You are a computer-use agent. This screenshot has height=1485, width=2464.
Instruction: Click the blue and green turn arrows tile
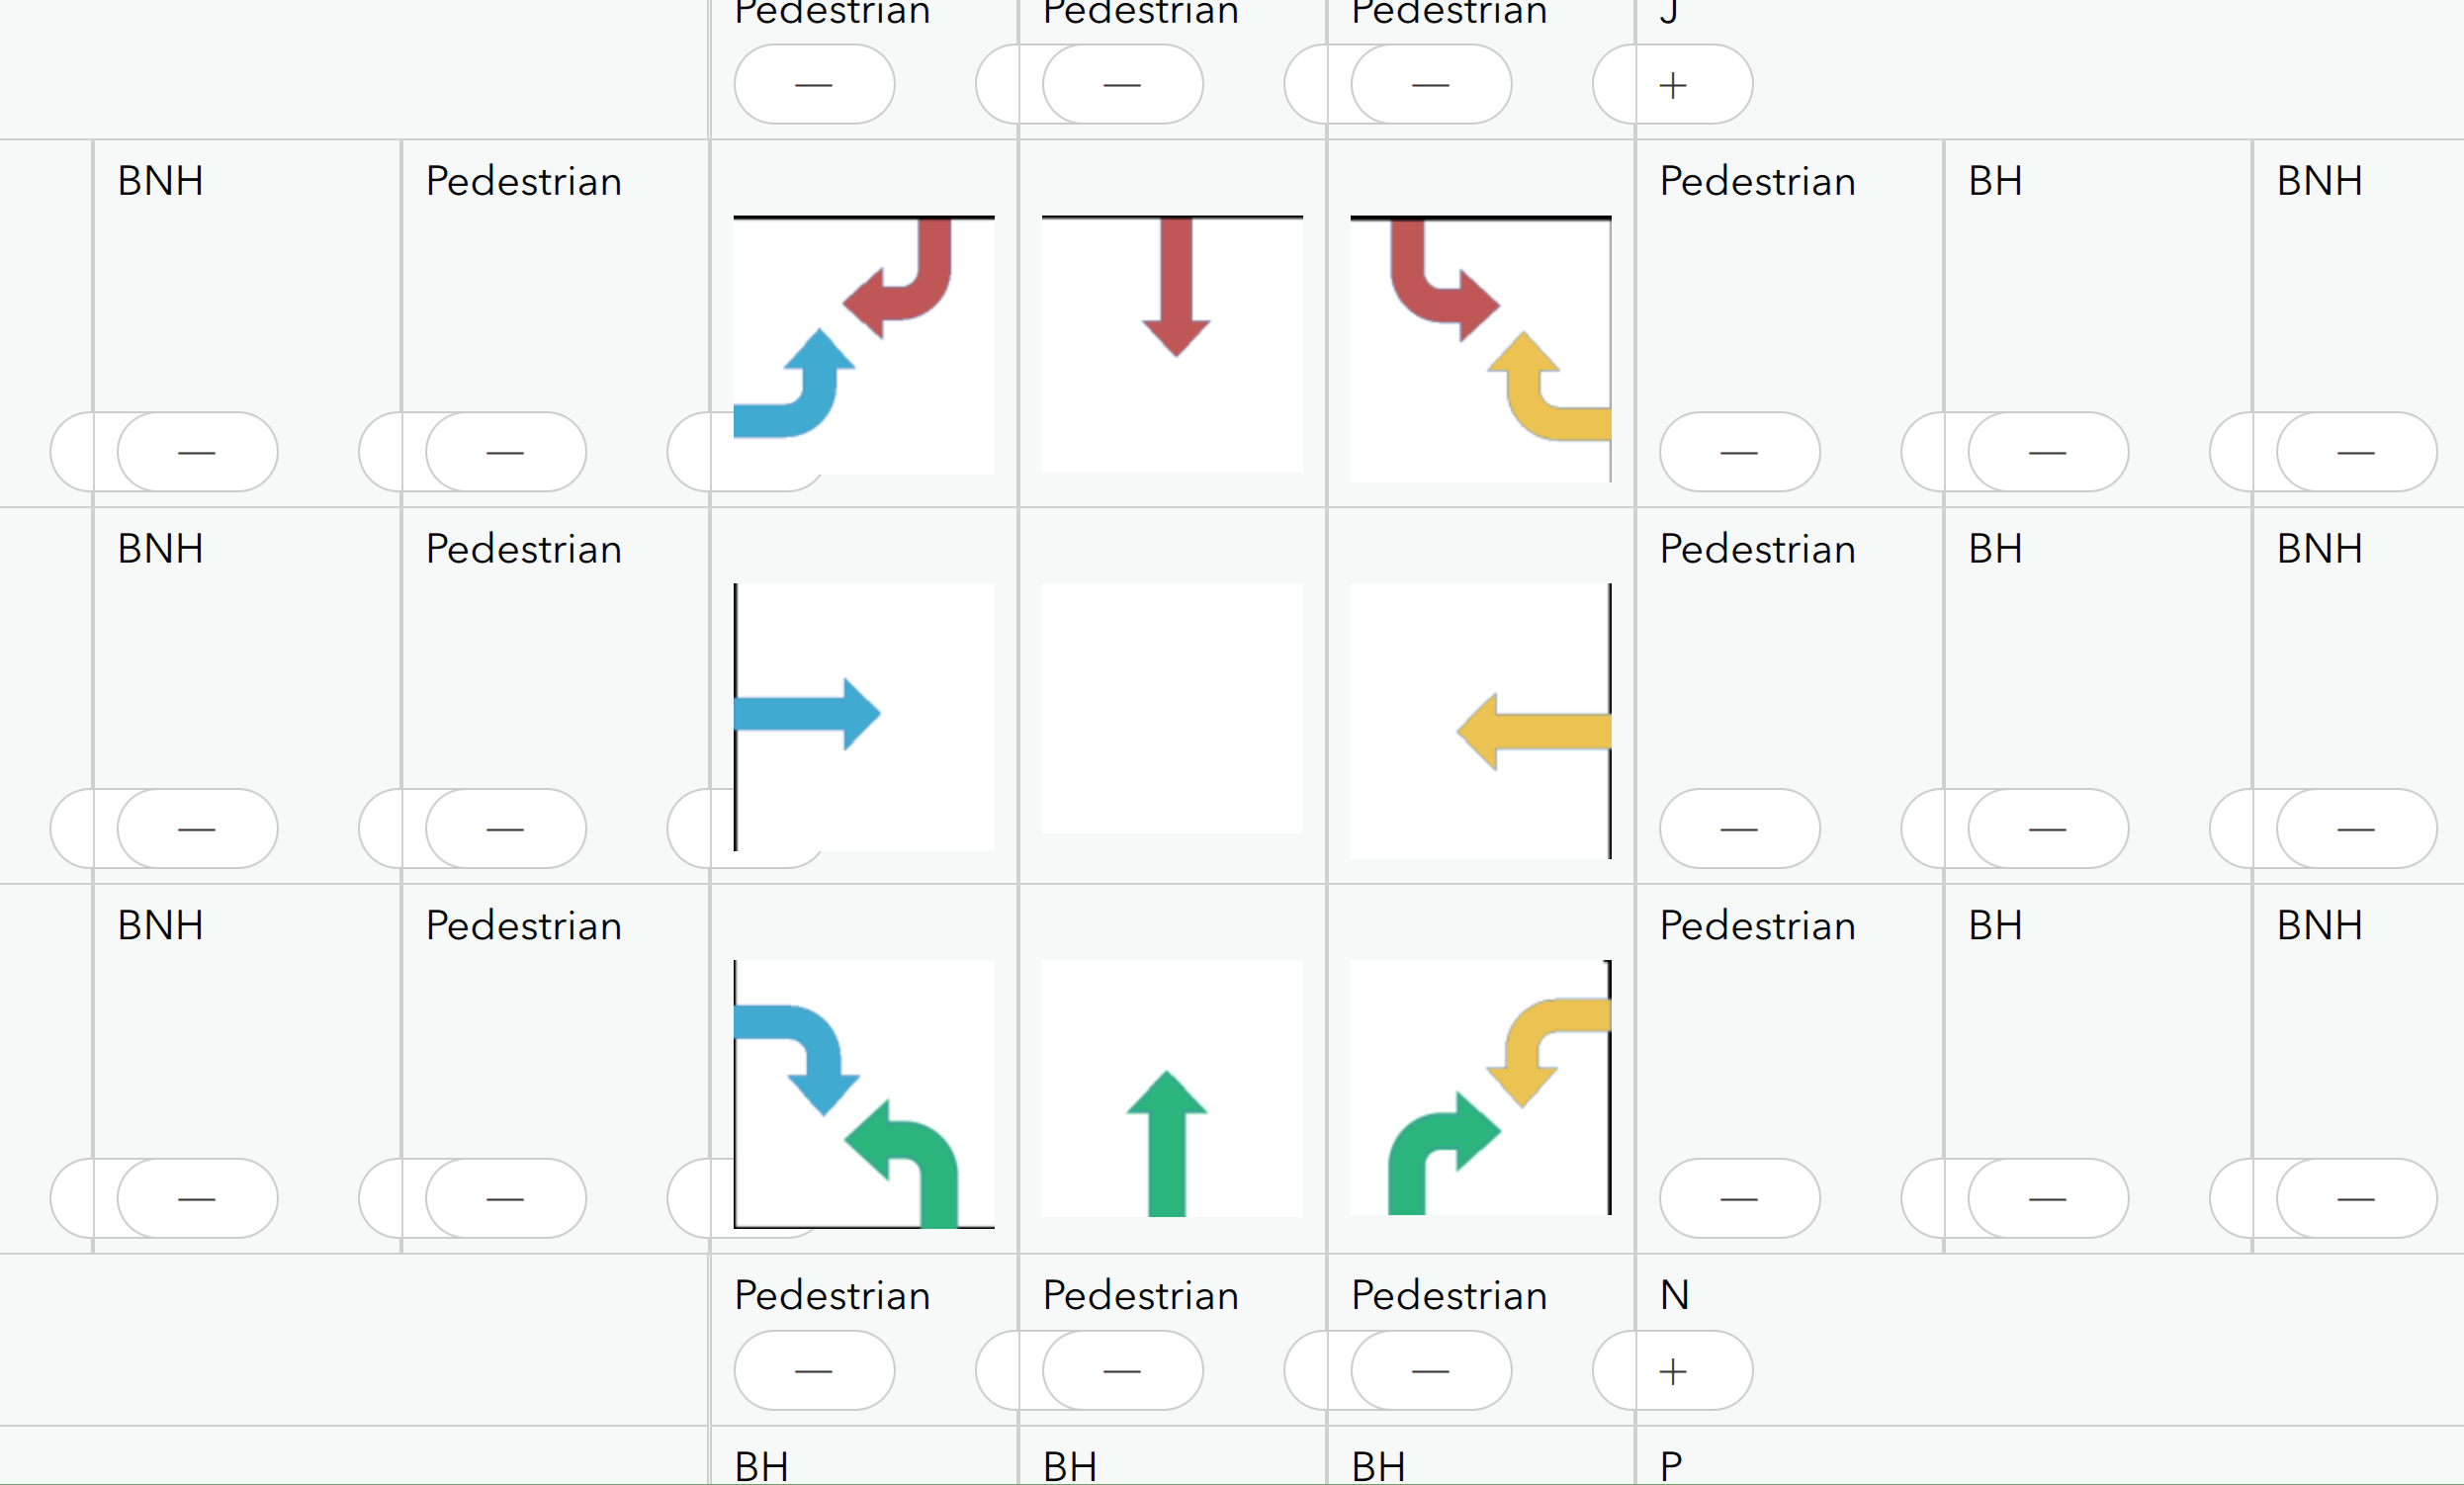click(864, 1094)
